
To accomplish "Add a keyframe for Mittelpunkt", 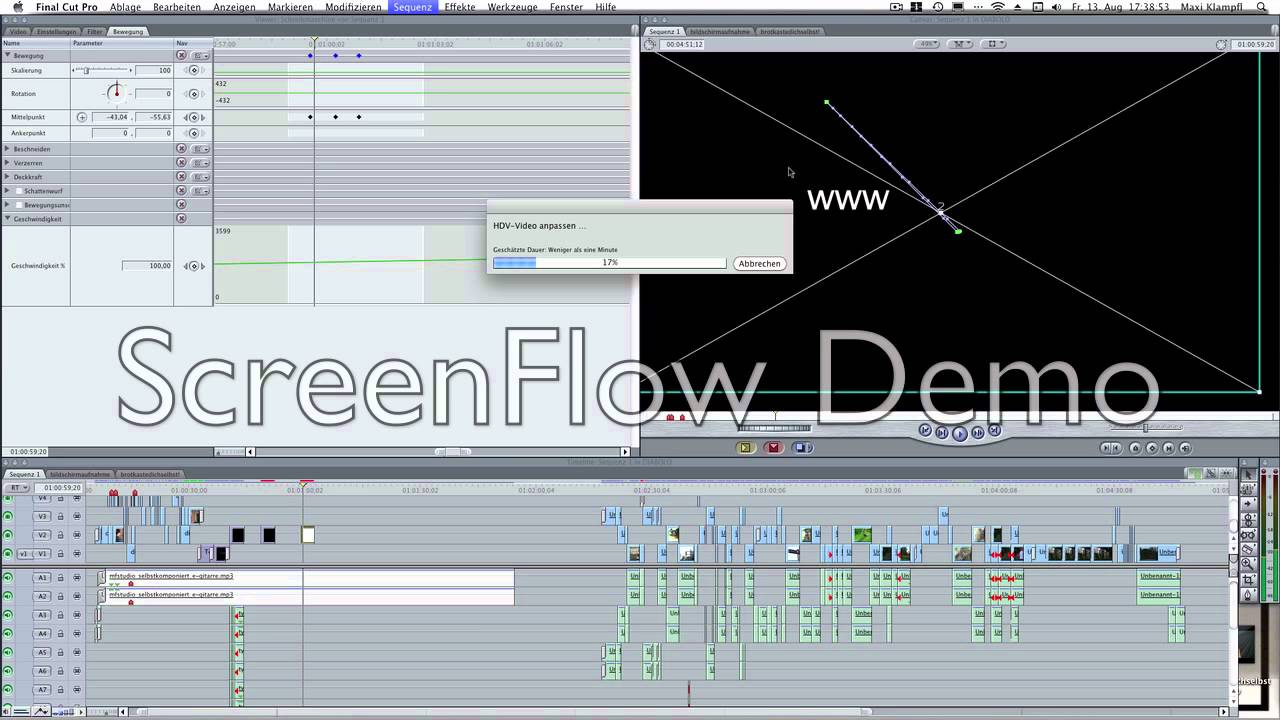I will point(194,117).
